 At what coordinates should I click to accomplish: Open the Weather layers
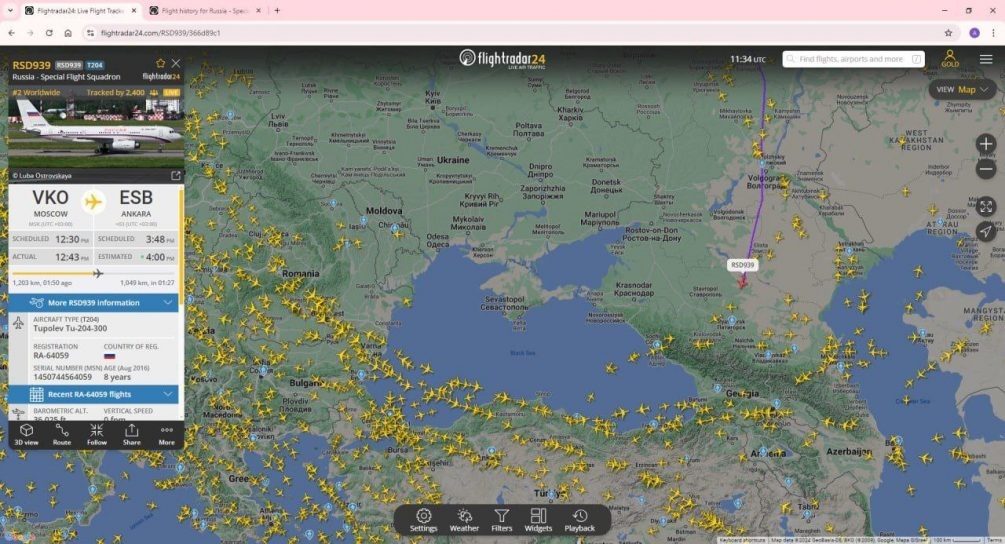pos(464,520)
